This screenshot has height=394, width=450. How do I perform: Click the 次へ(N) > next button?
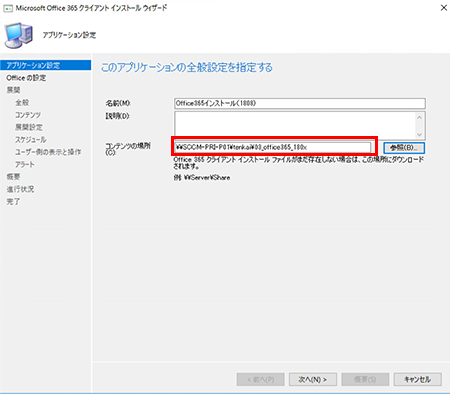coord(313,379)
